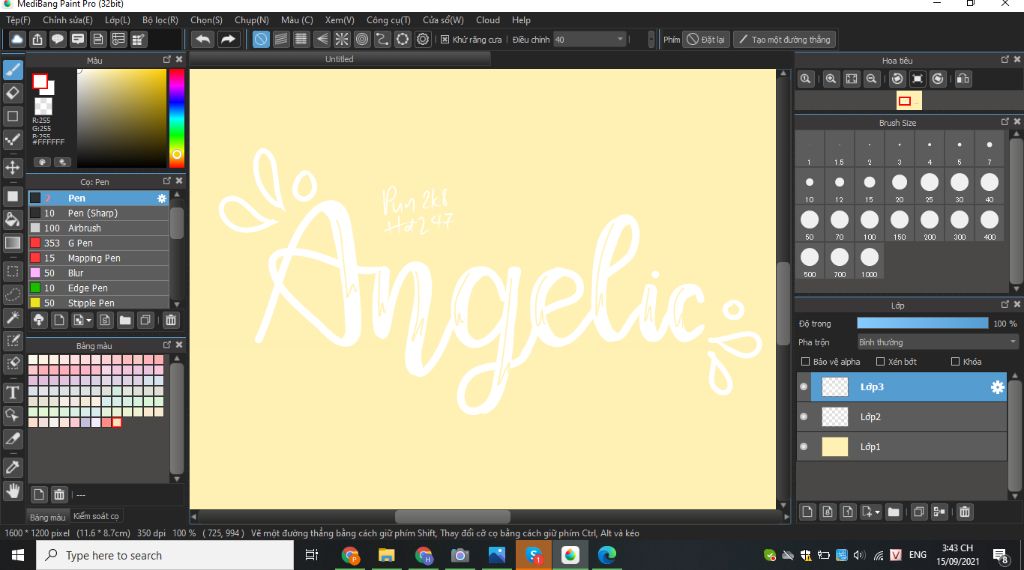Select the Airbrush brush

point(99,228)
